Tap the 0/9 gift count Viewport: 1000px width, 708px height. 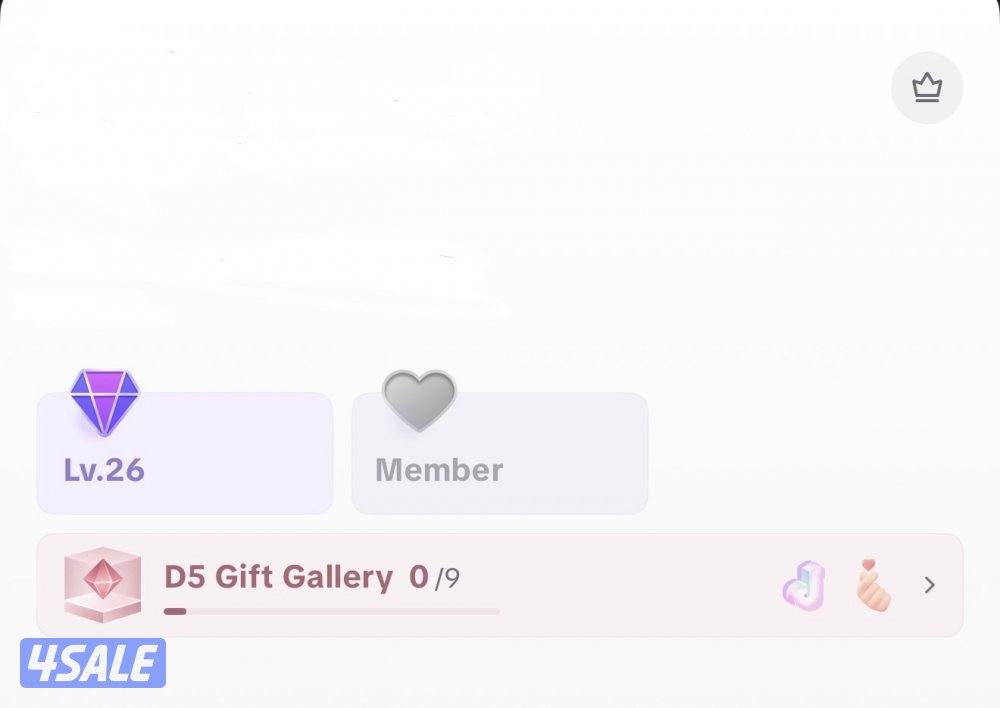point(434,577)
